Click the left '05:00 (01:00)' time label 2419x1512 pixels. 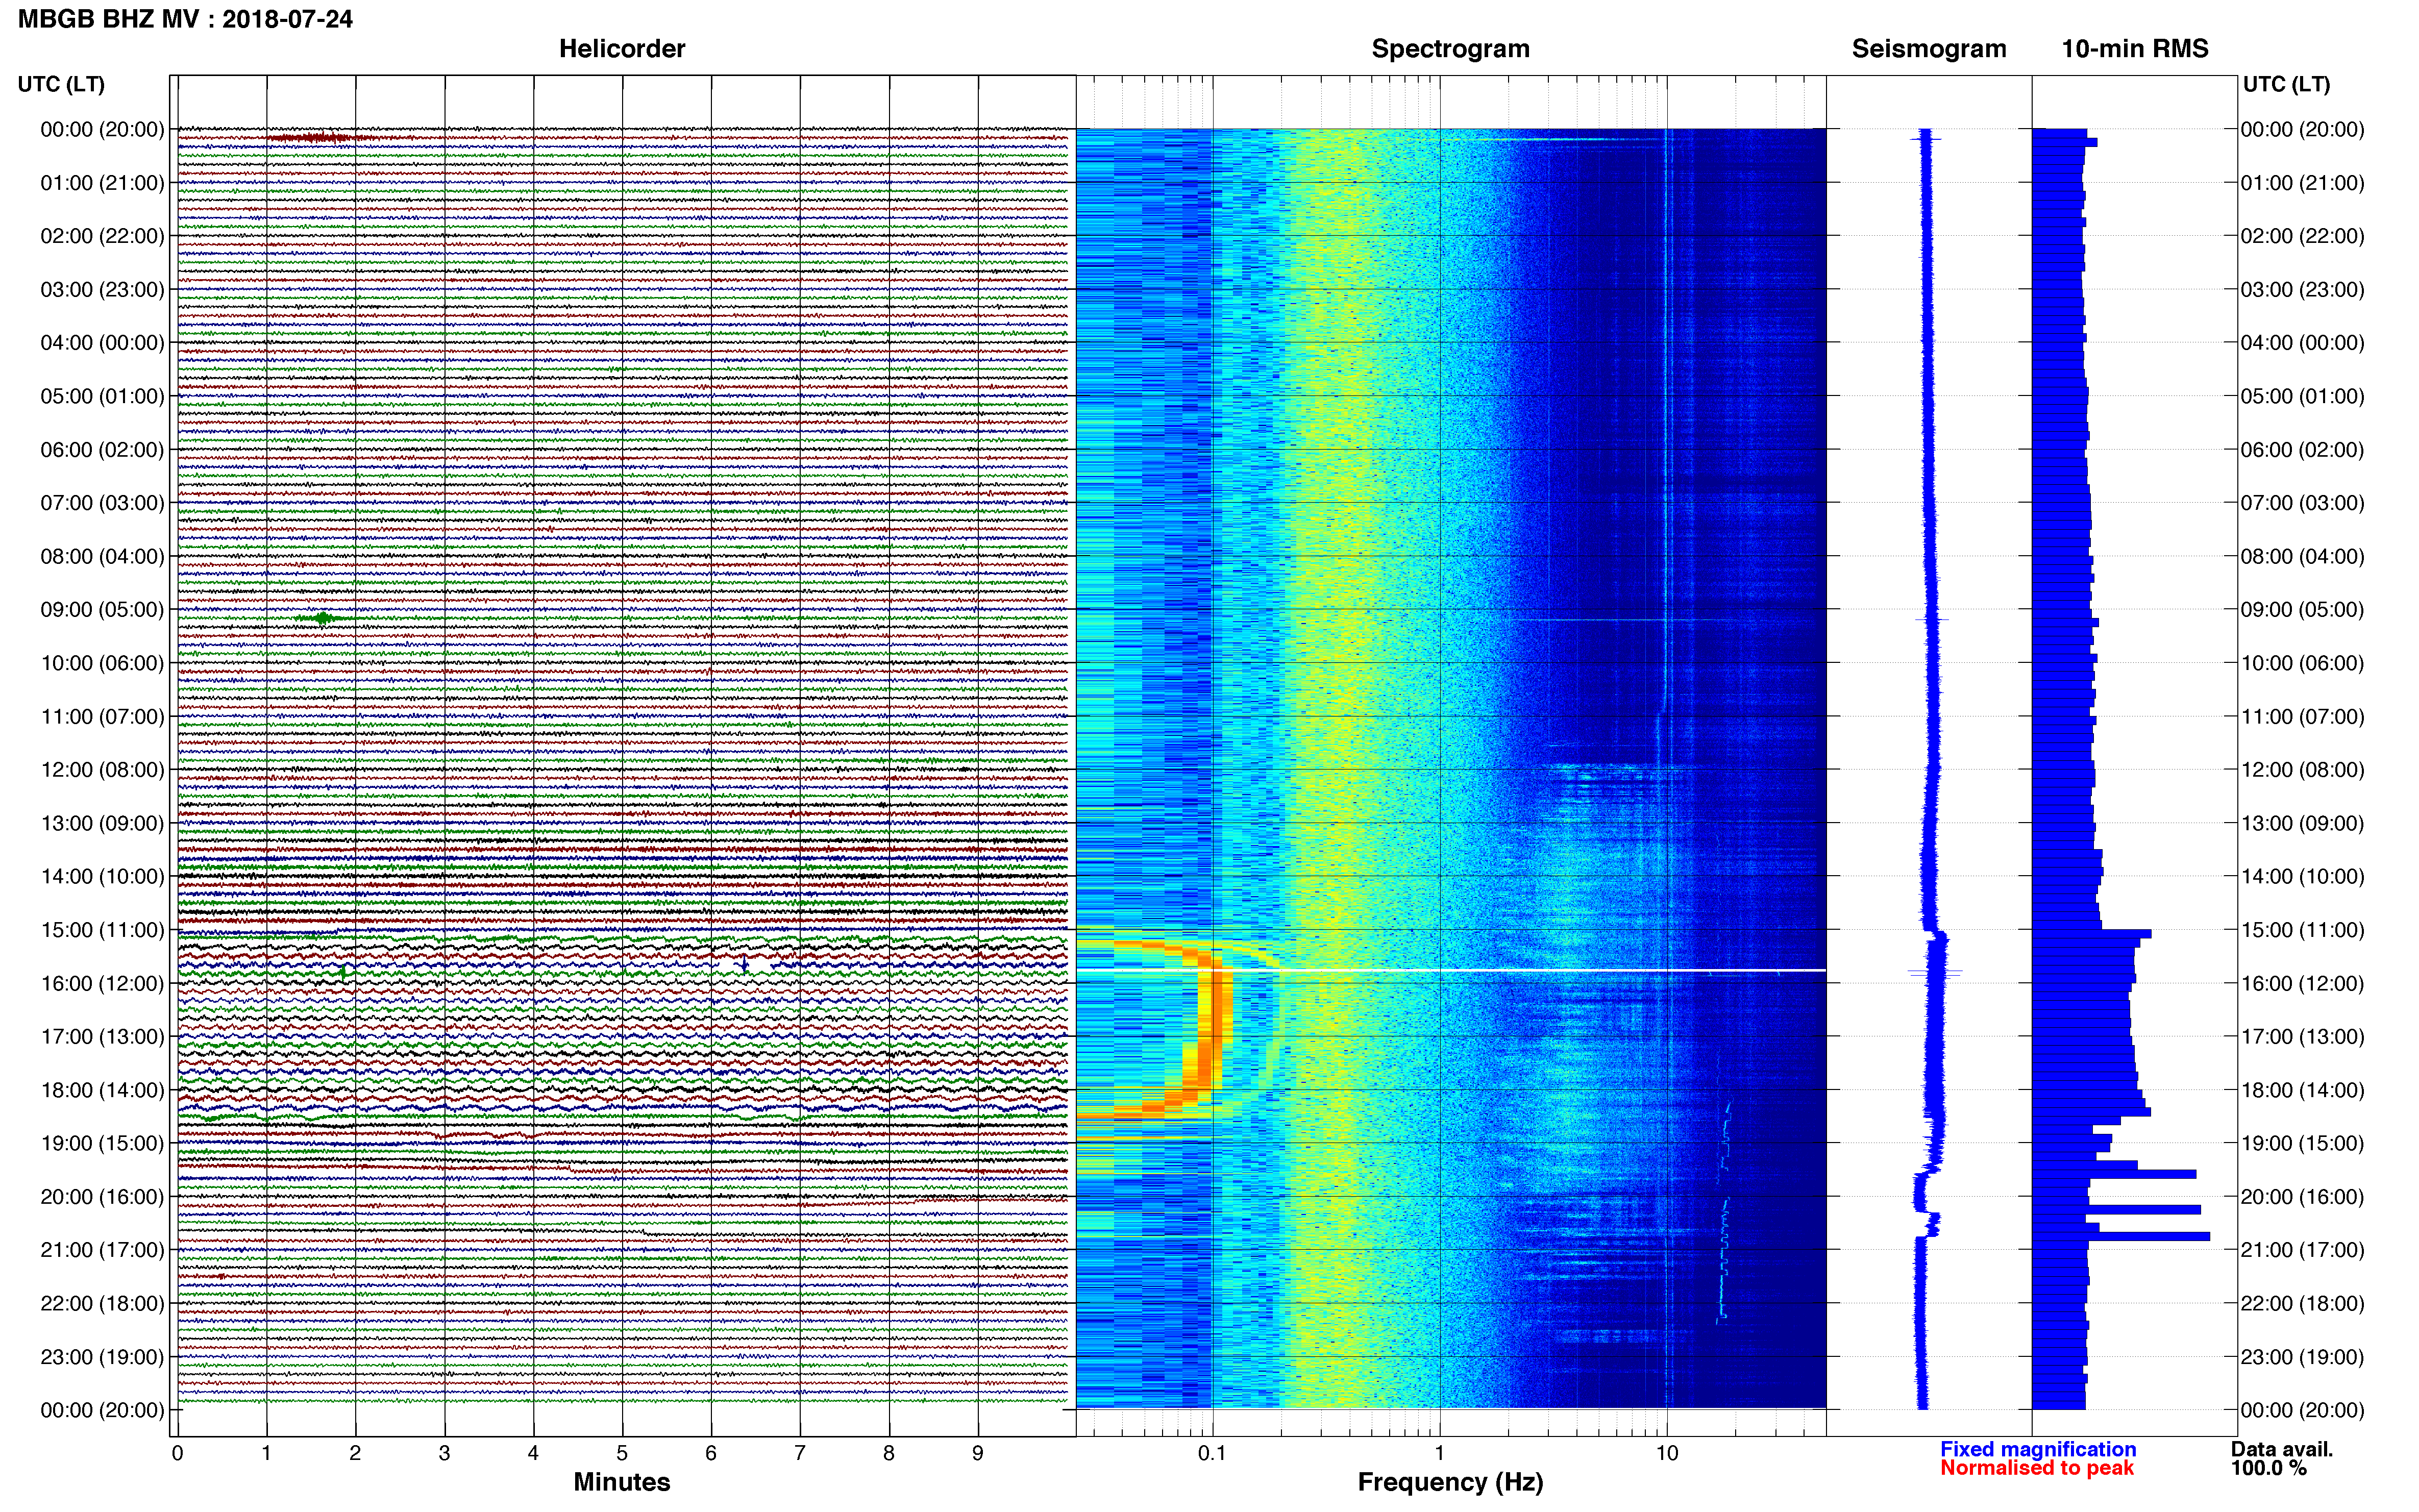click(102, 396)
